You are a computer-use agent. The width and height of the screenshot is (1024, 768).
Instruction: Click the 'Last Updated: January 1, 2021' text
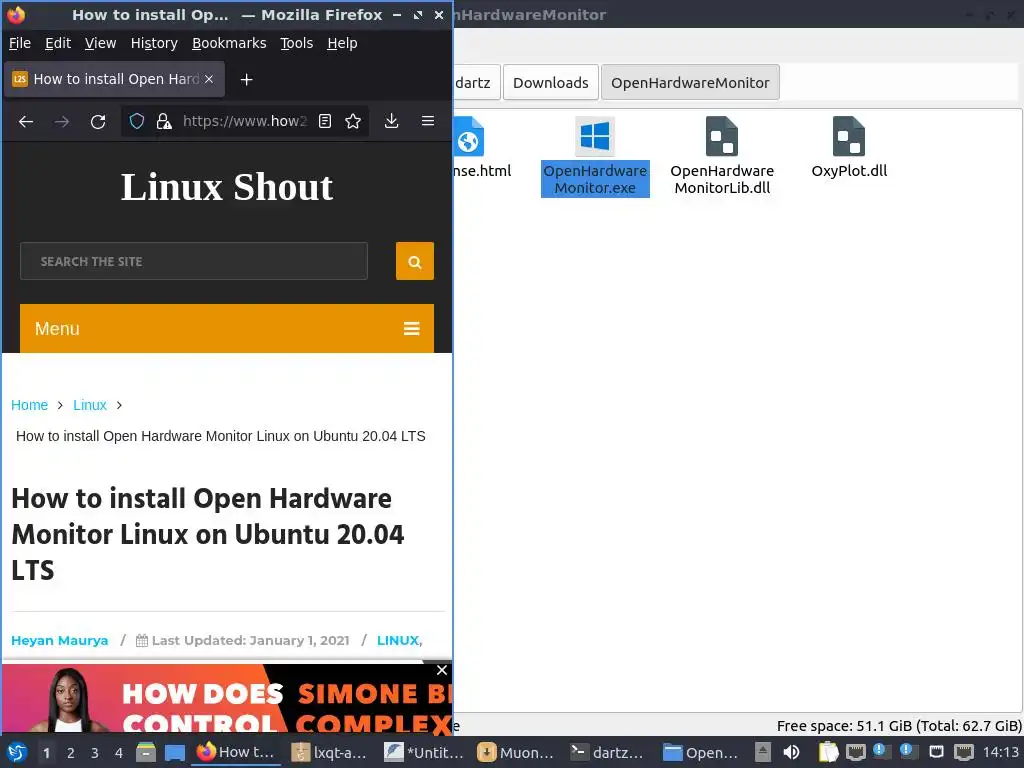251,641
